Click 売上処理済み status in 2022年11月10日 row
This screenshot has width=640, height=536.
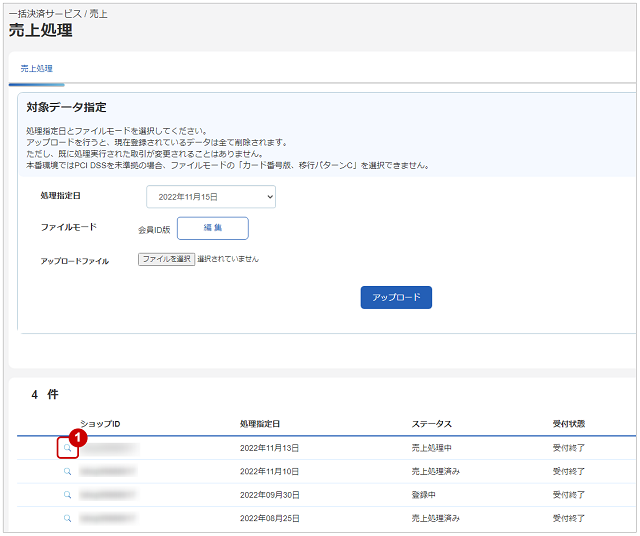pyautogui.click(x=436, y=472)
